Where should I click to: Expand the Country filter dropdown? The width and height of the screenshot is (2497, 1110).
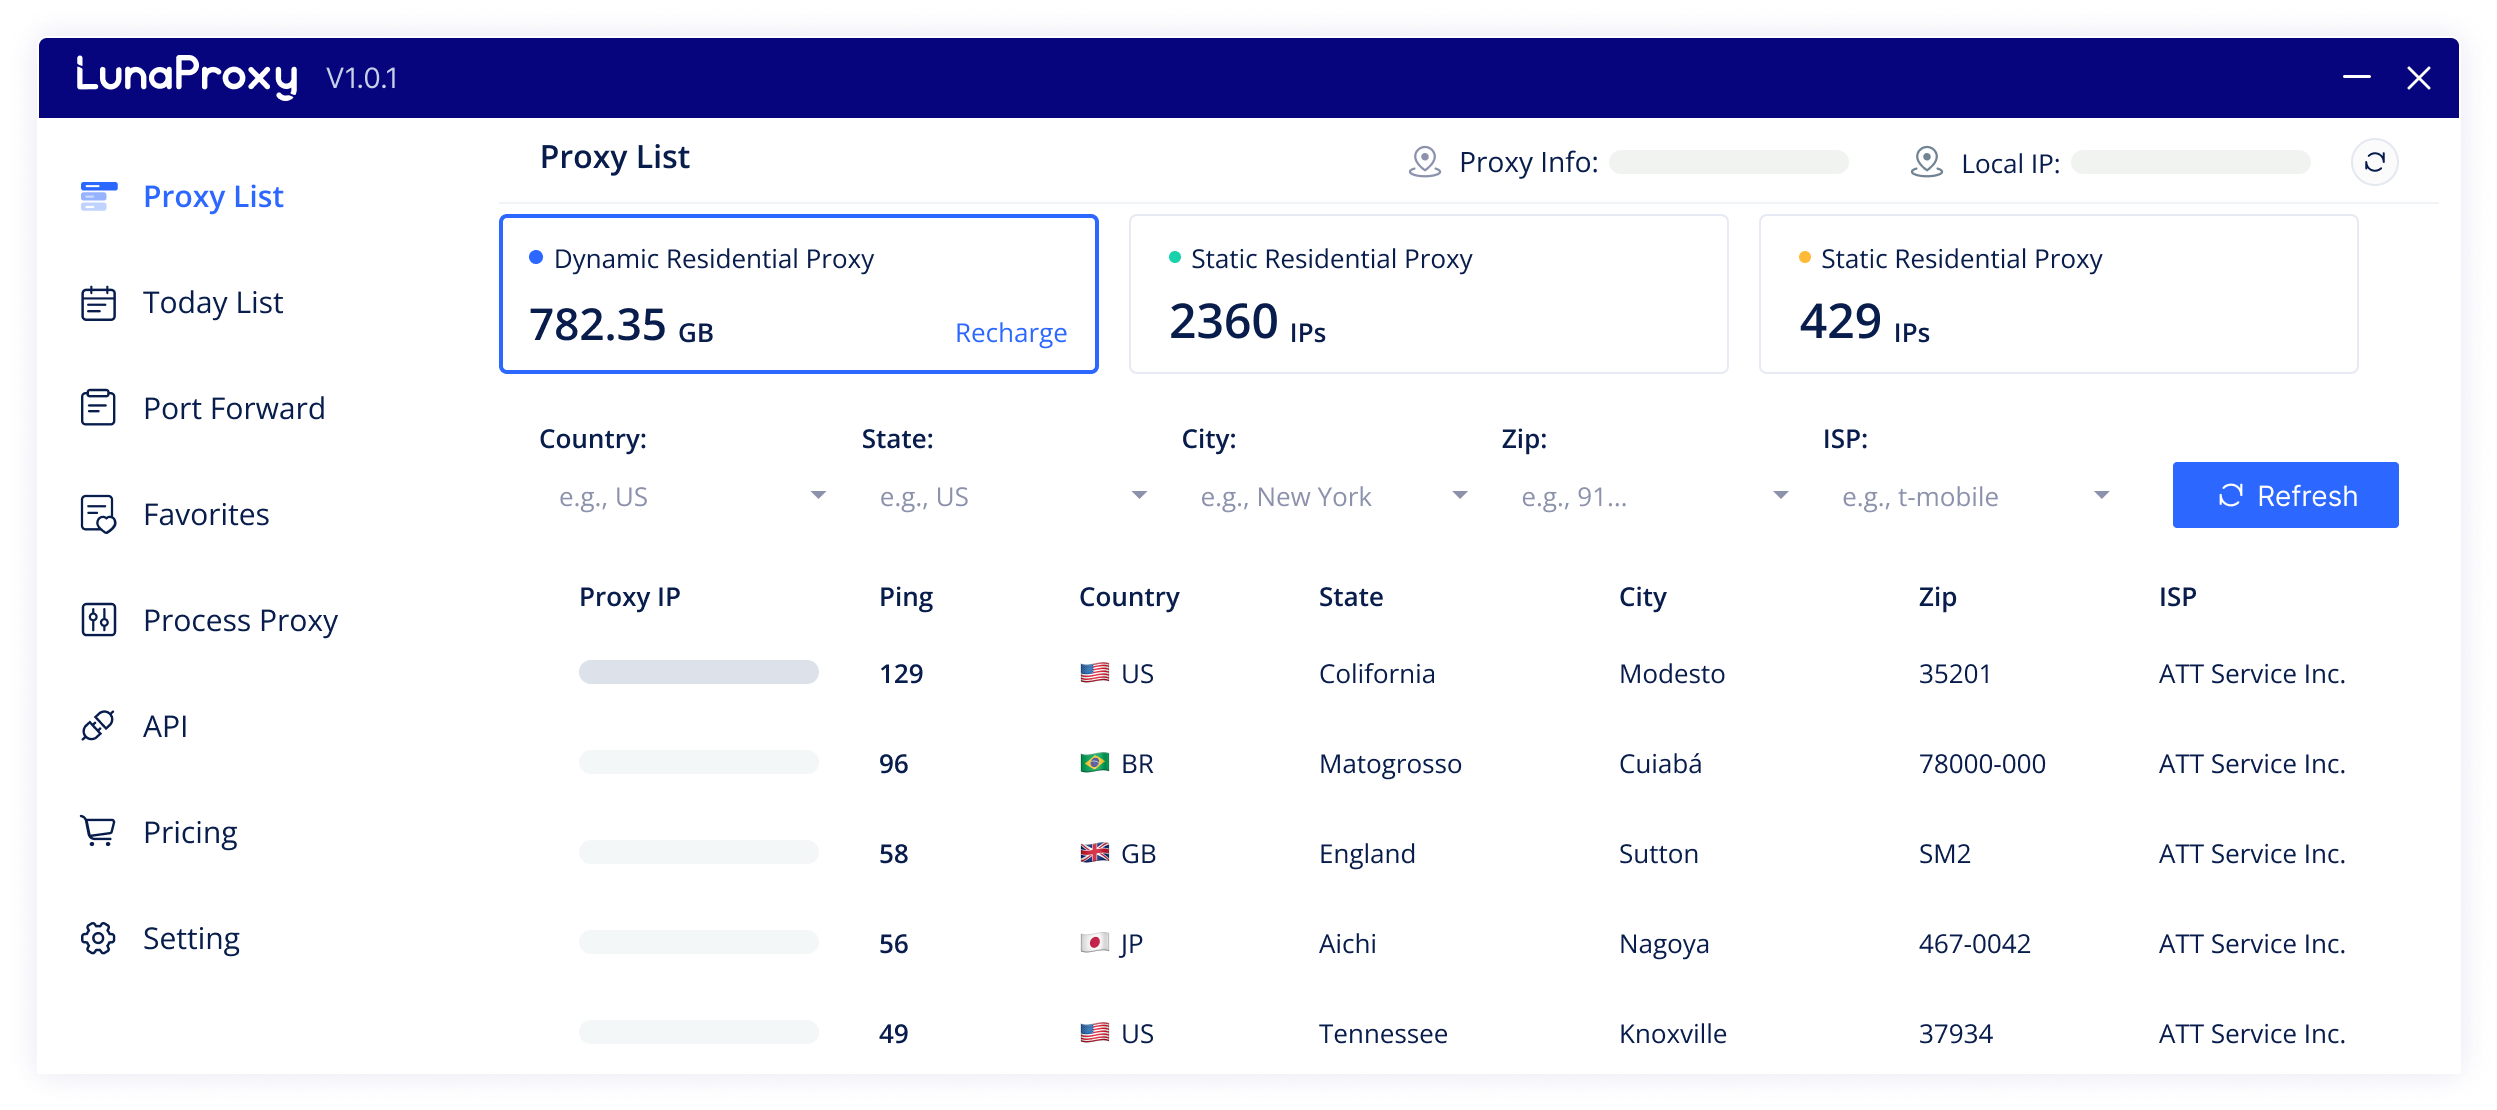(x=818, y=496)
